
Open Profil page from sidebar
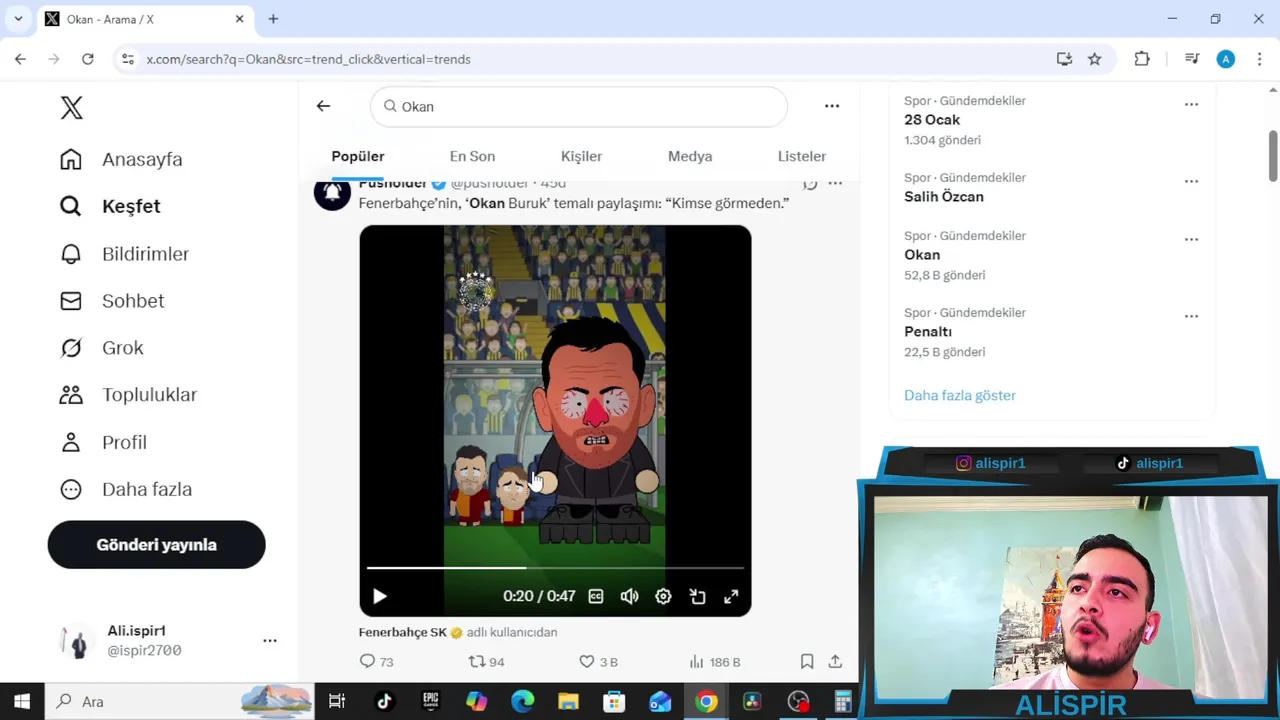pyautogui.click(x=103, y=442)
